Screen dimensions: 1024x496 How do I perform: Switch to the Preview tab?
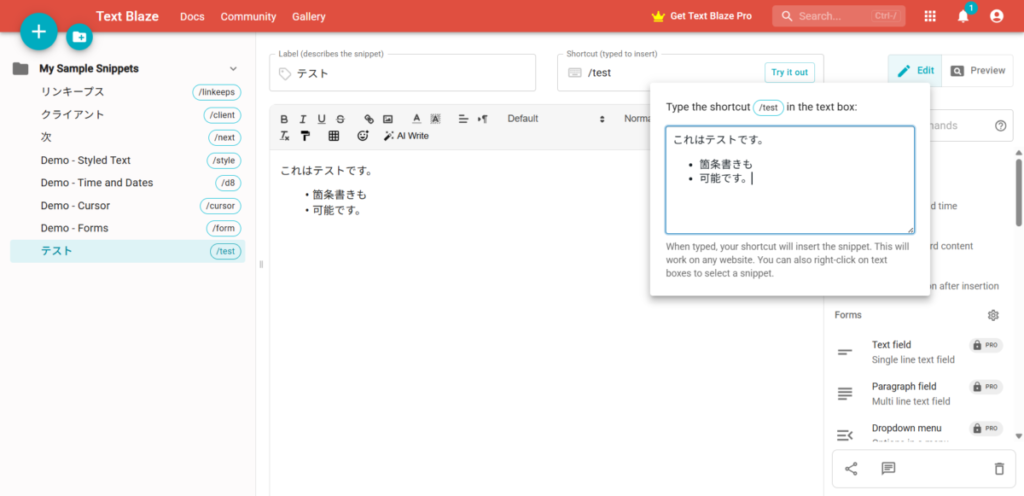(977, 71)
